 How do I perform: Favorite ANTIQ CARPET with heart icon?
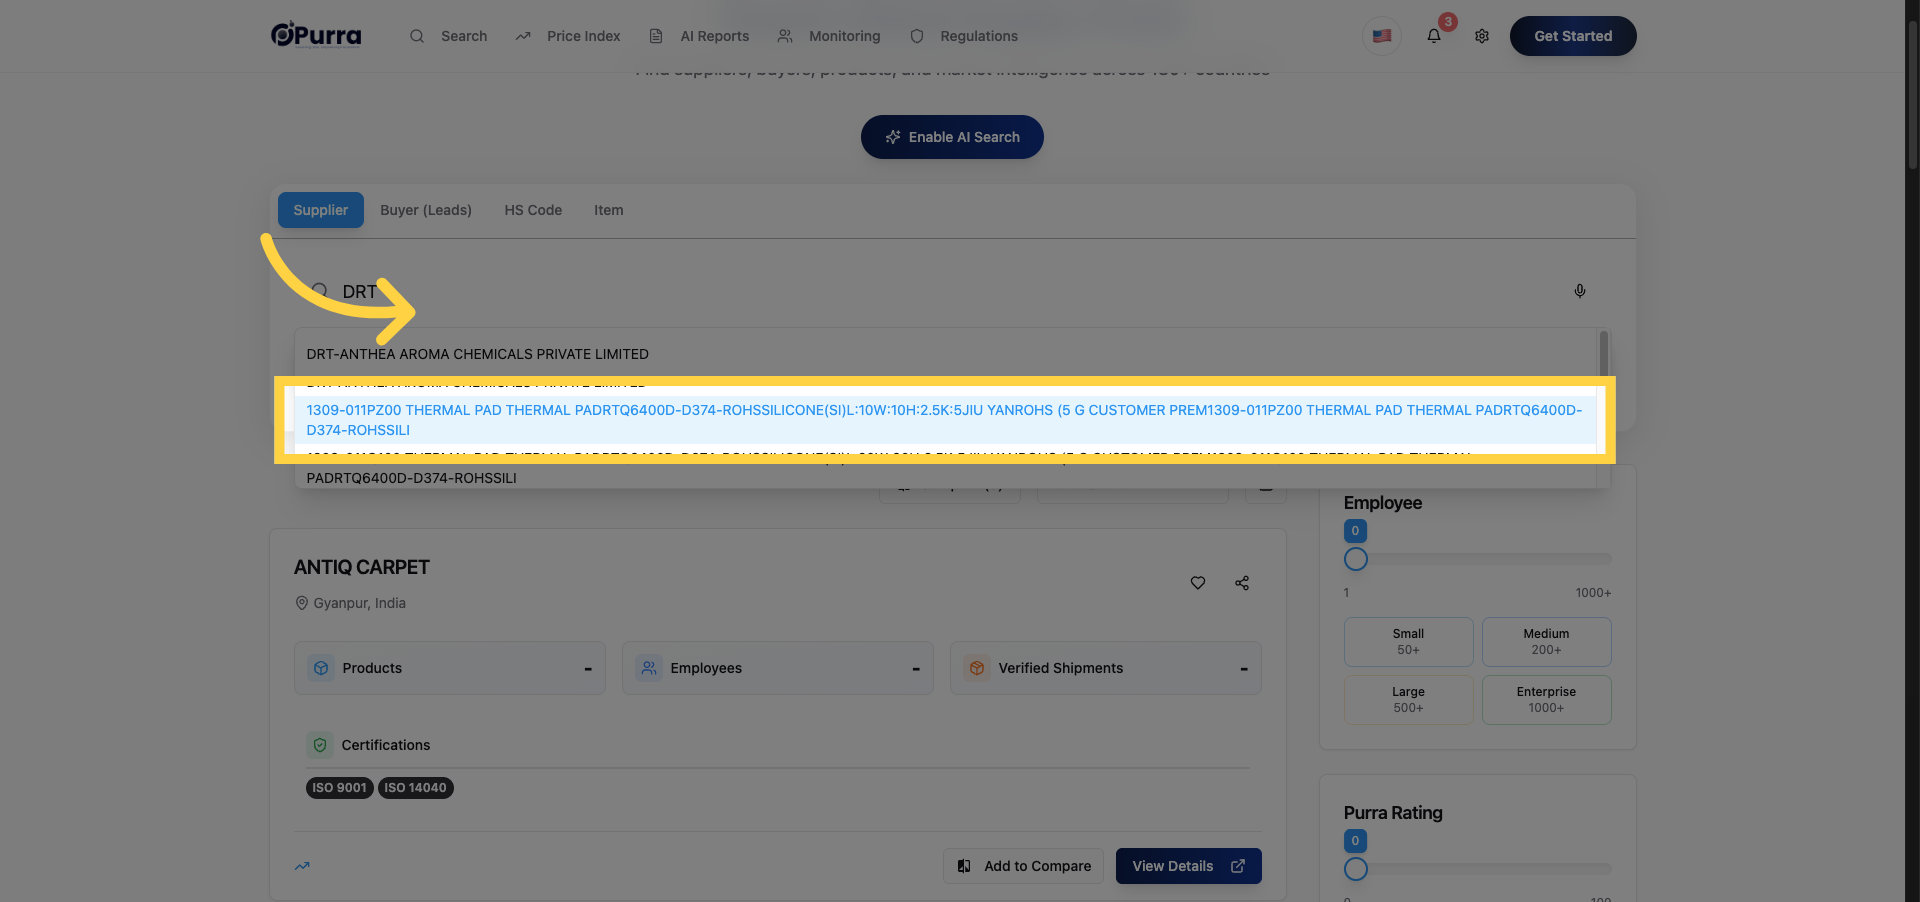(1198, 583)
